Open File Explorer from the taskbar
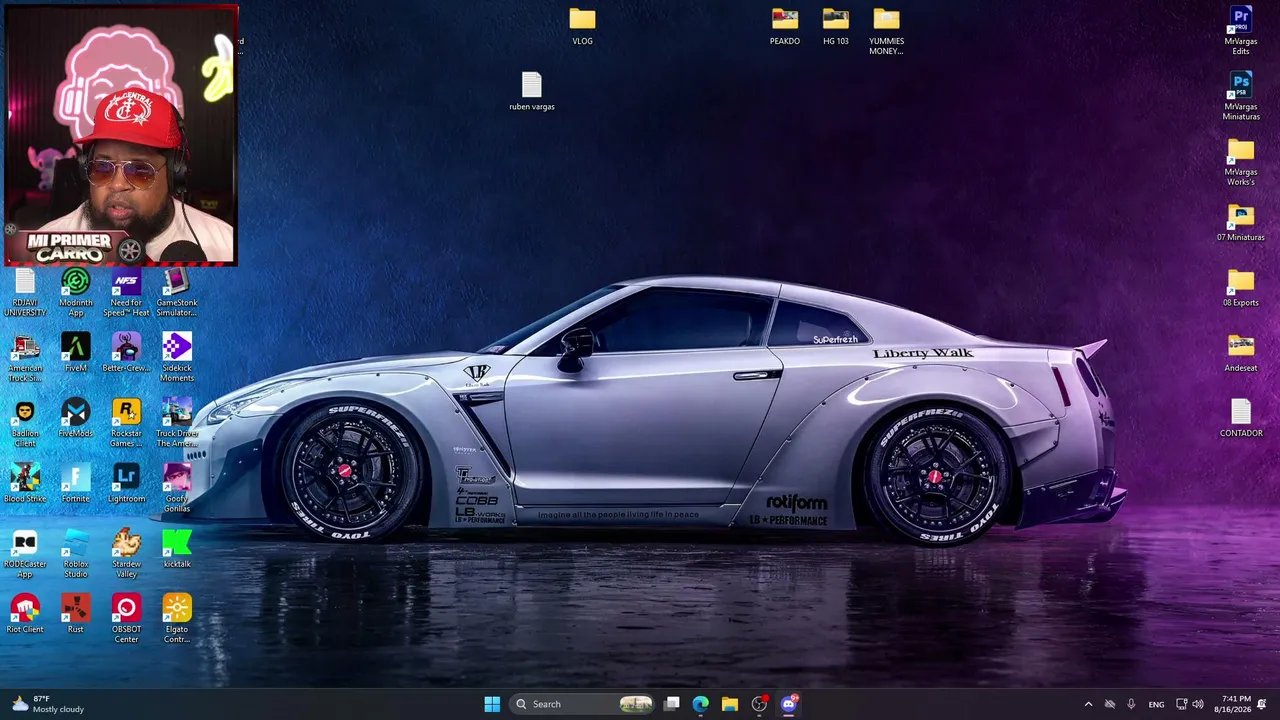This screenshot has width=1280, height=720. pyautogui.click(x=730, y=704)
